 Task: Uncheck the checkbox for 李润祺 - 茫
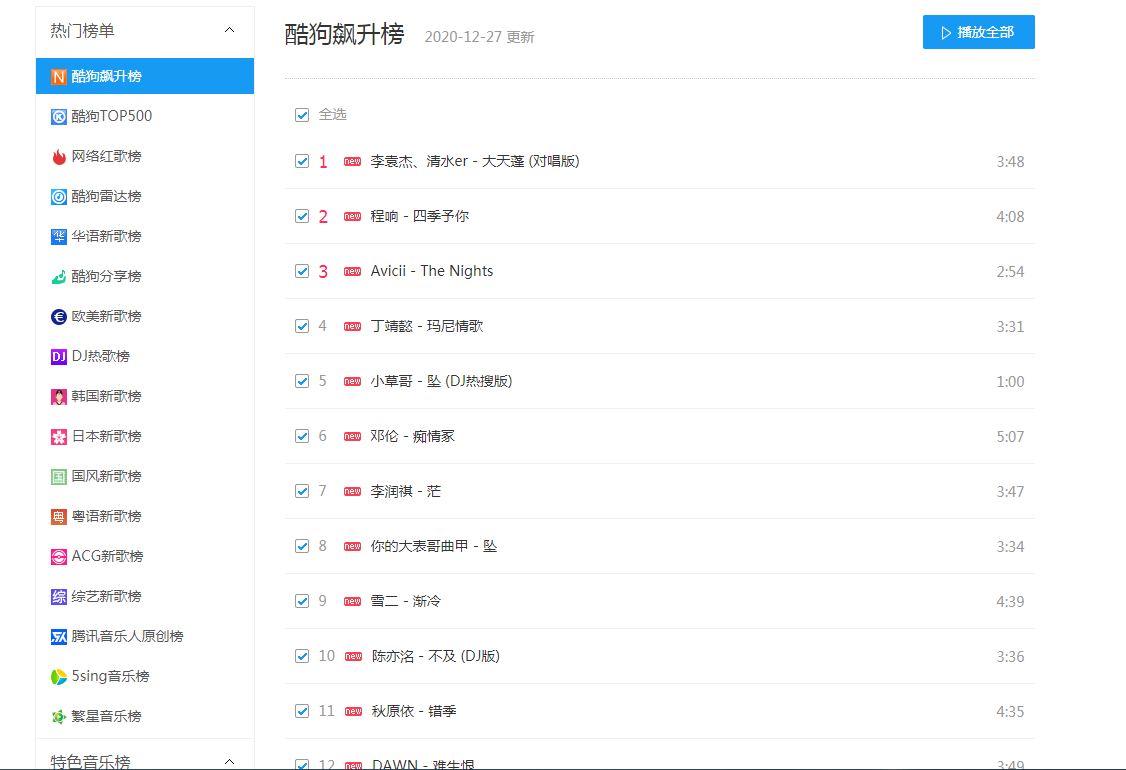[302, 491]
